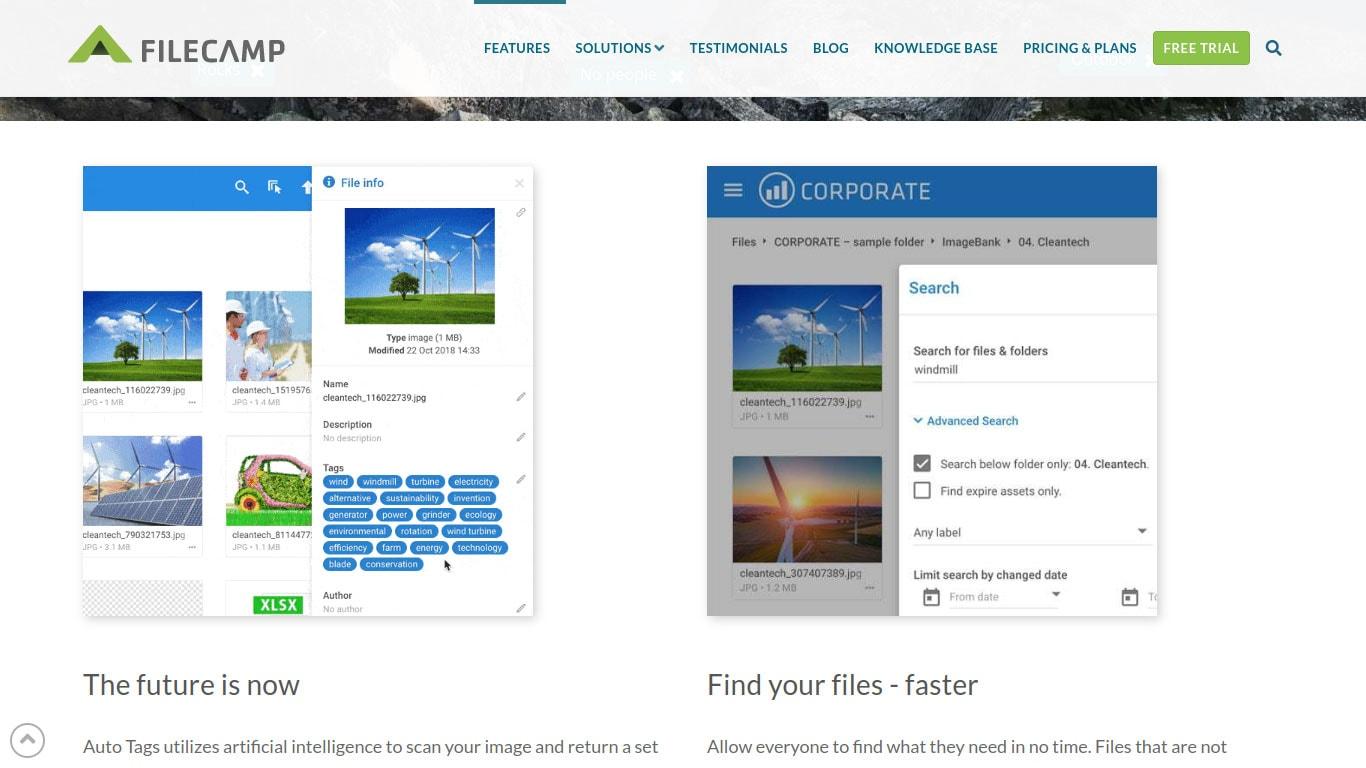Click the pencil icon next to Tags

[x=520, y=479]
